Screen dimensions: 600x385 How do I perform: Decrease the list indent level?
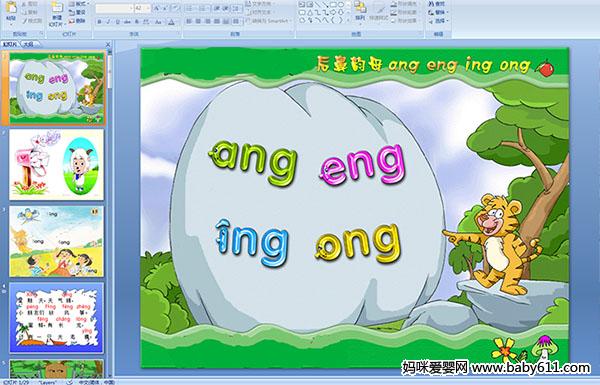click(x=217, y=8)
